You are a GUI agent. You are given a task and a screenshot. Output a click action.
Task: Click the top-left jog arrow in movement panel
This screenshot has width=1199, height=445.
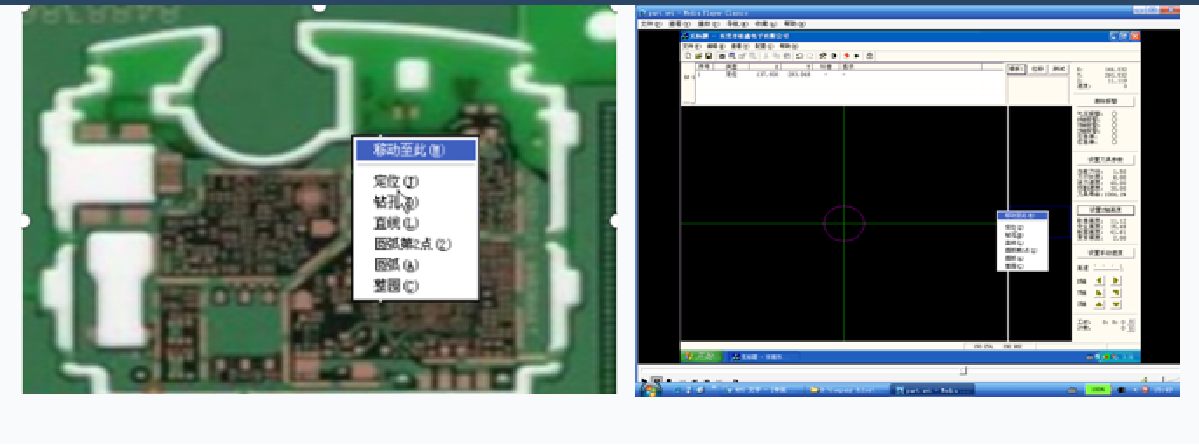click(x=1099, y=281)
